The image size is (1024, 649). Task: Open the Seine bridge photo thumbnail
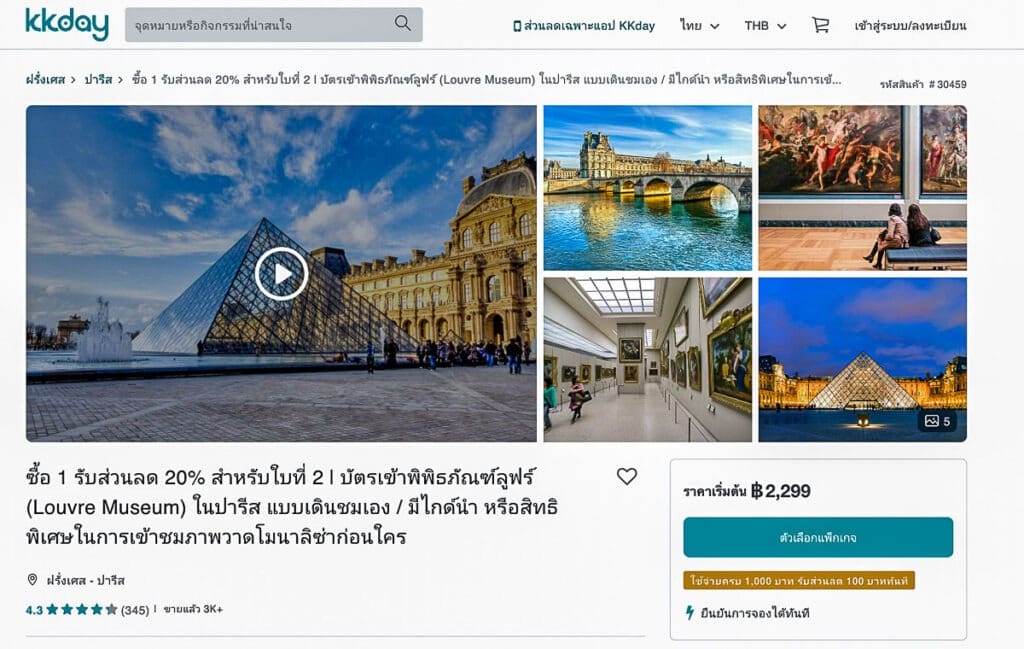coord(648,188)
